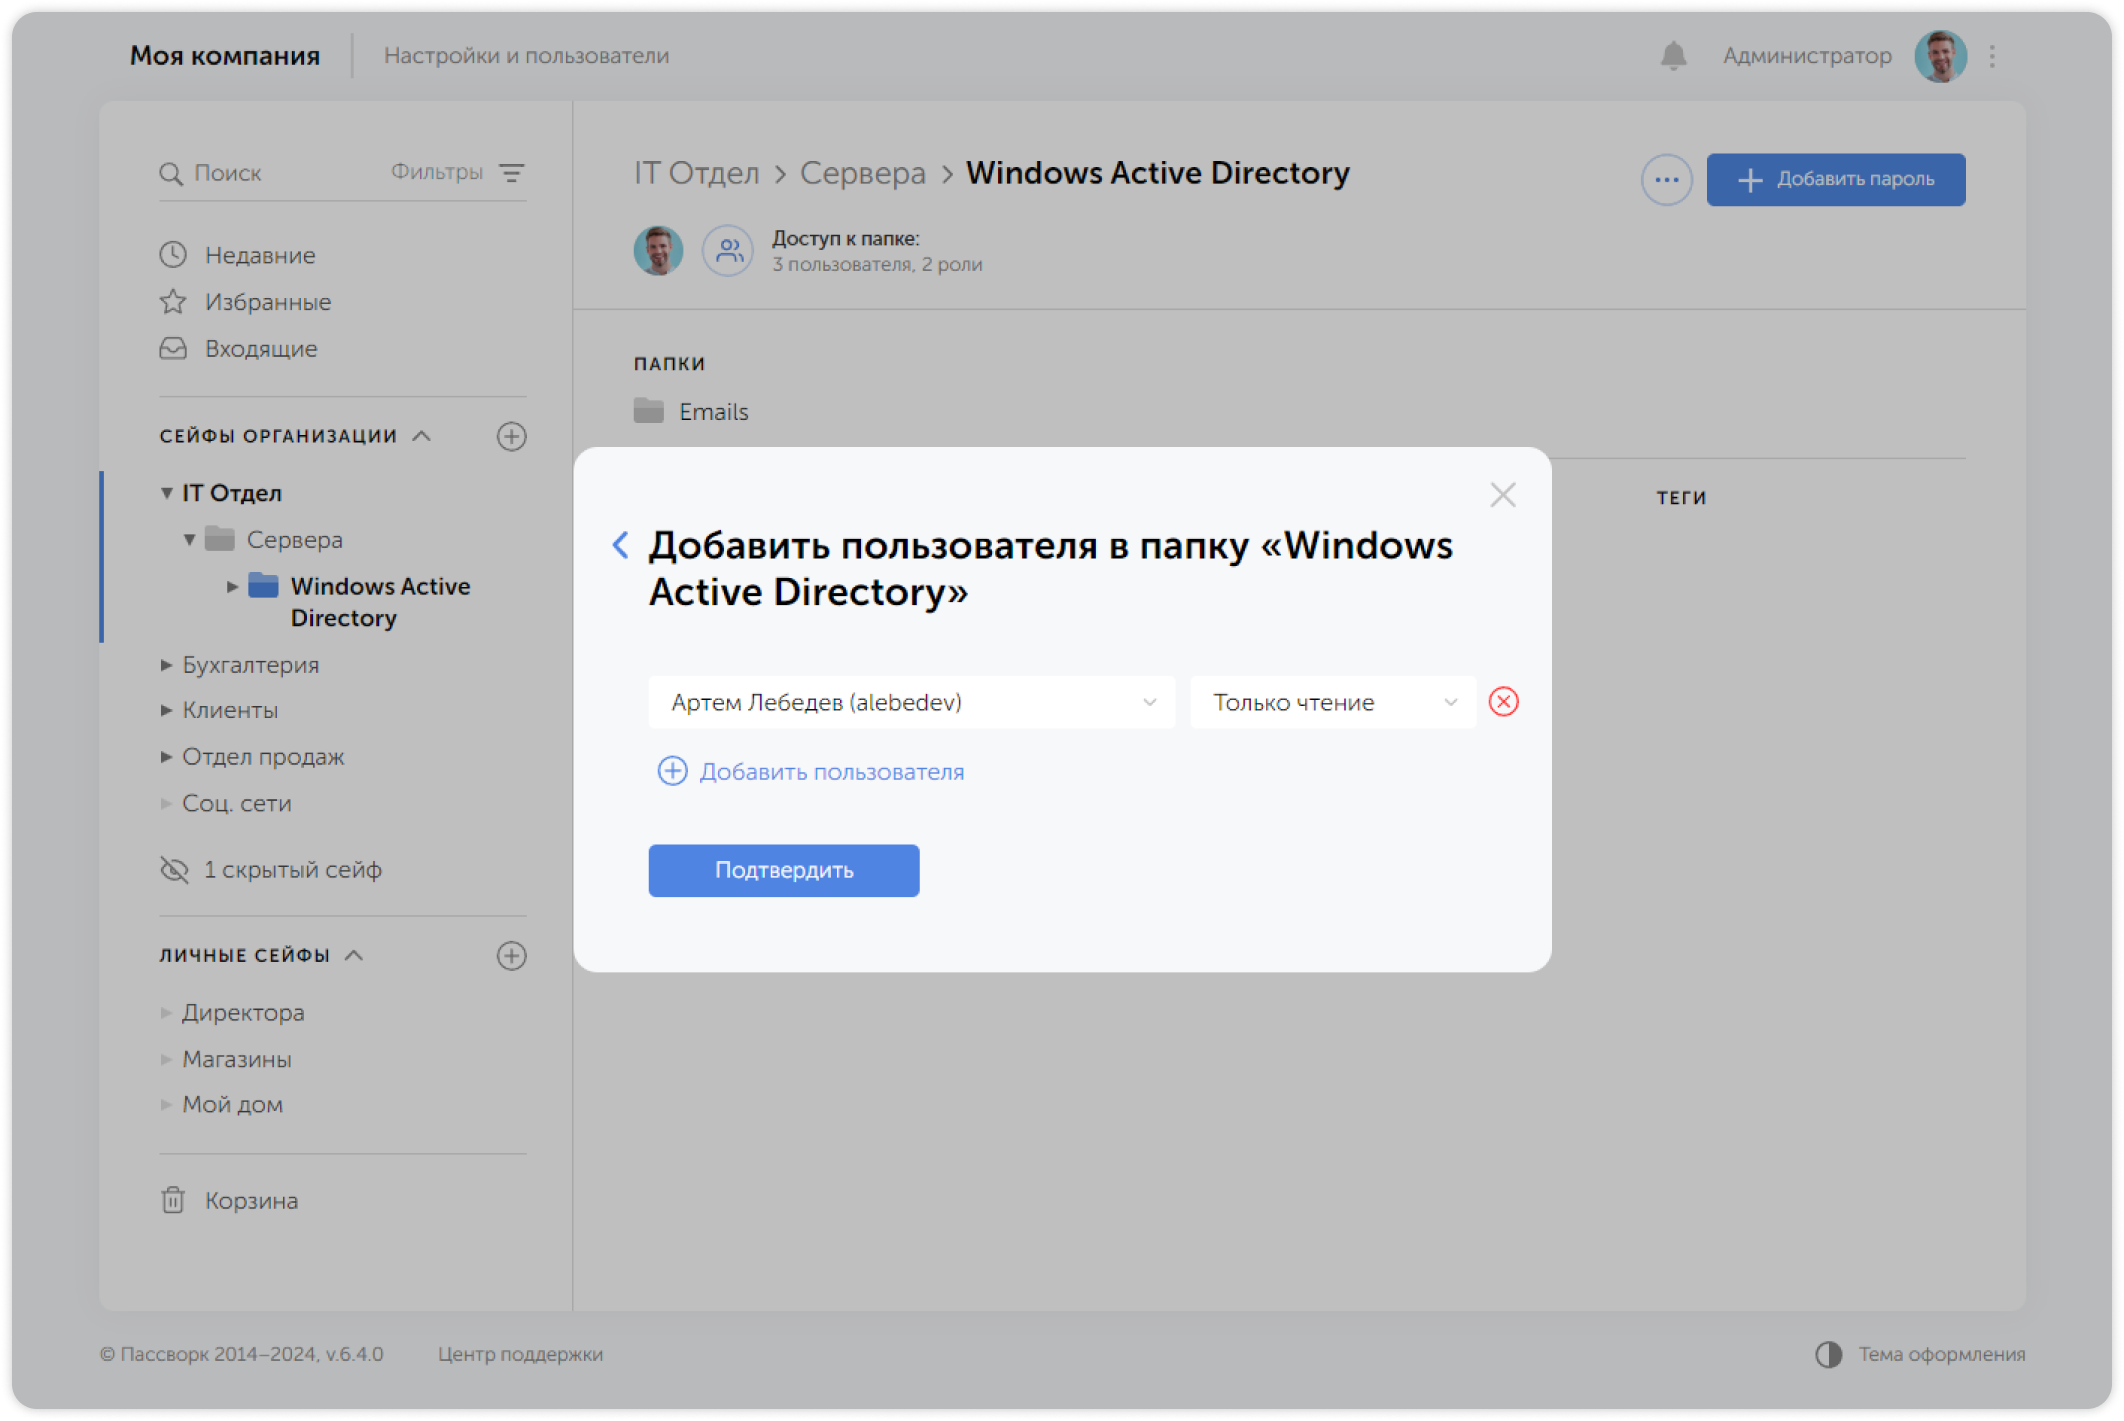2124x1421 pixels.
Task: Show the 1 скрытый сейф hidden safe
Action: [x=291, y=870]
